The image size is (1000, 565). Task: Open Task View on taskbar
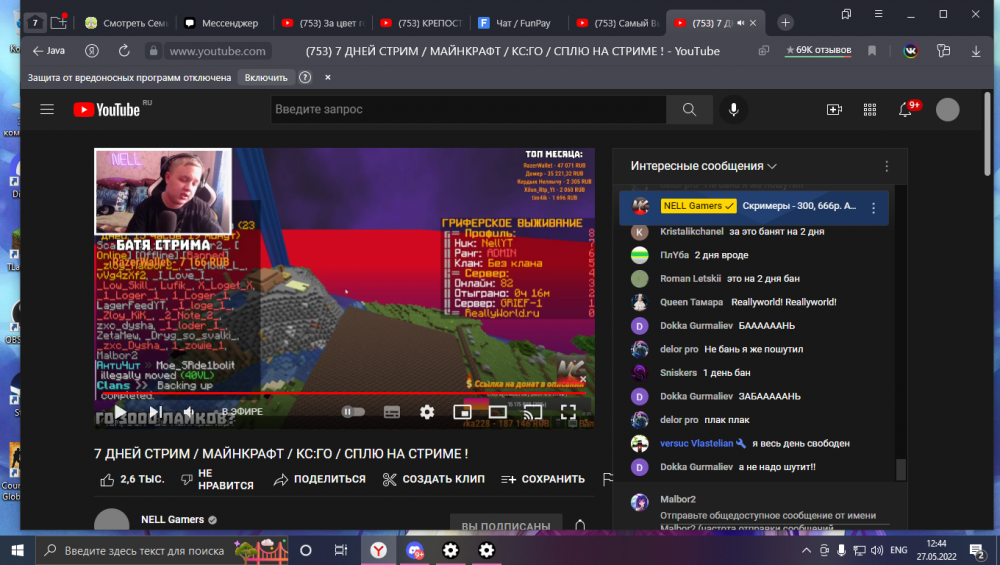click(x=341, y=550)
